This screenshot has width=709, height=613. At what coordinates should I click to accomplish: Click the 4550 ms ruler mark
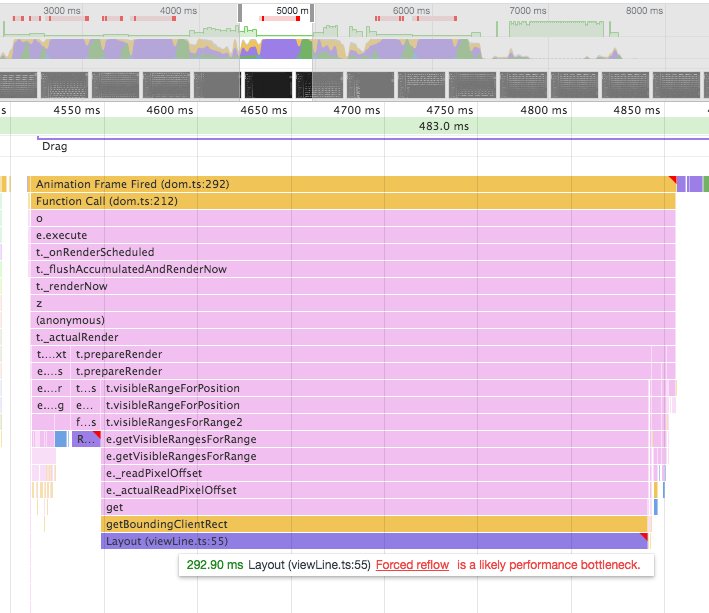point(77,110)
